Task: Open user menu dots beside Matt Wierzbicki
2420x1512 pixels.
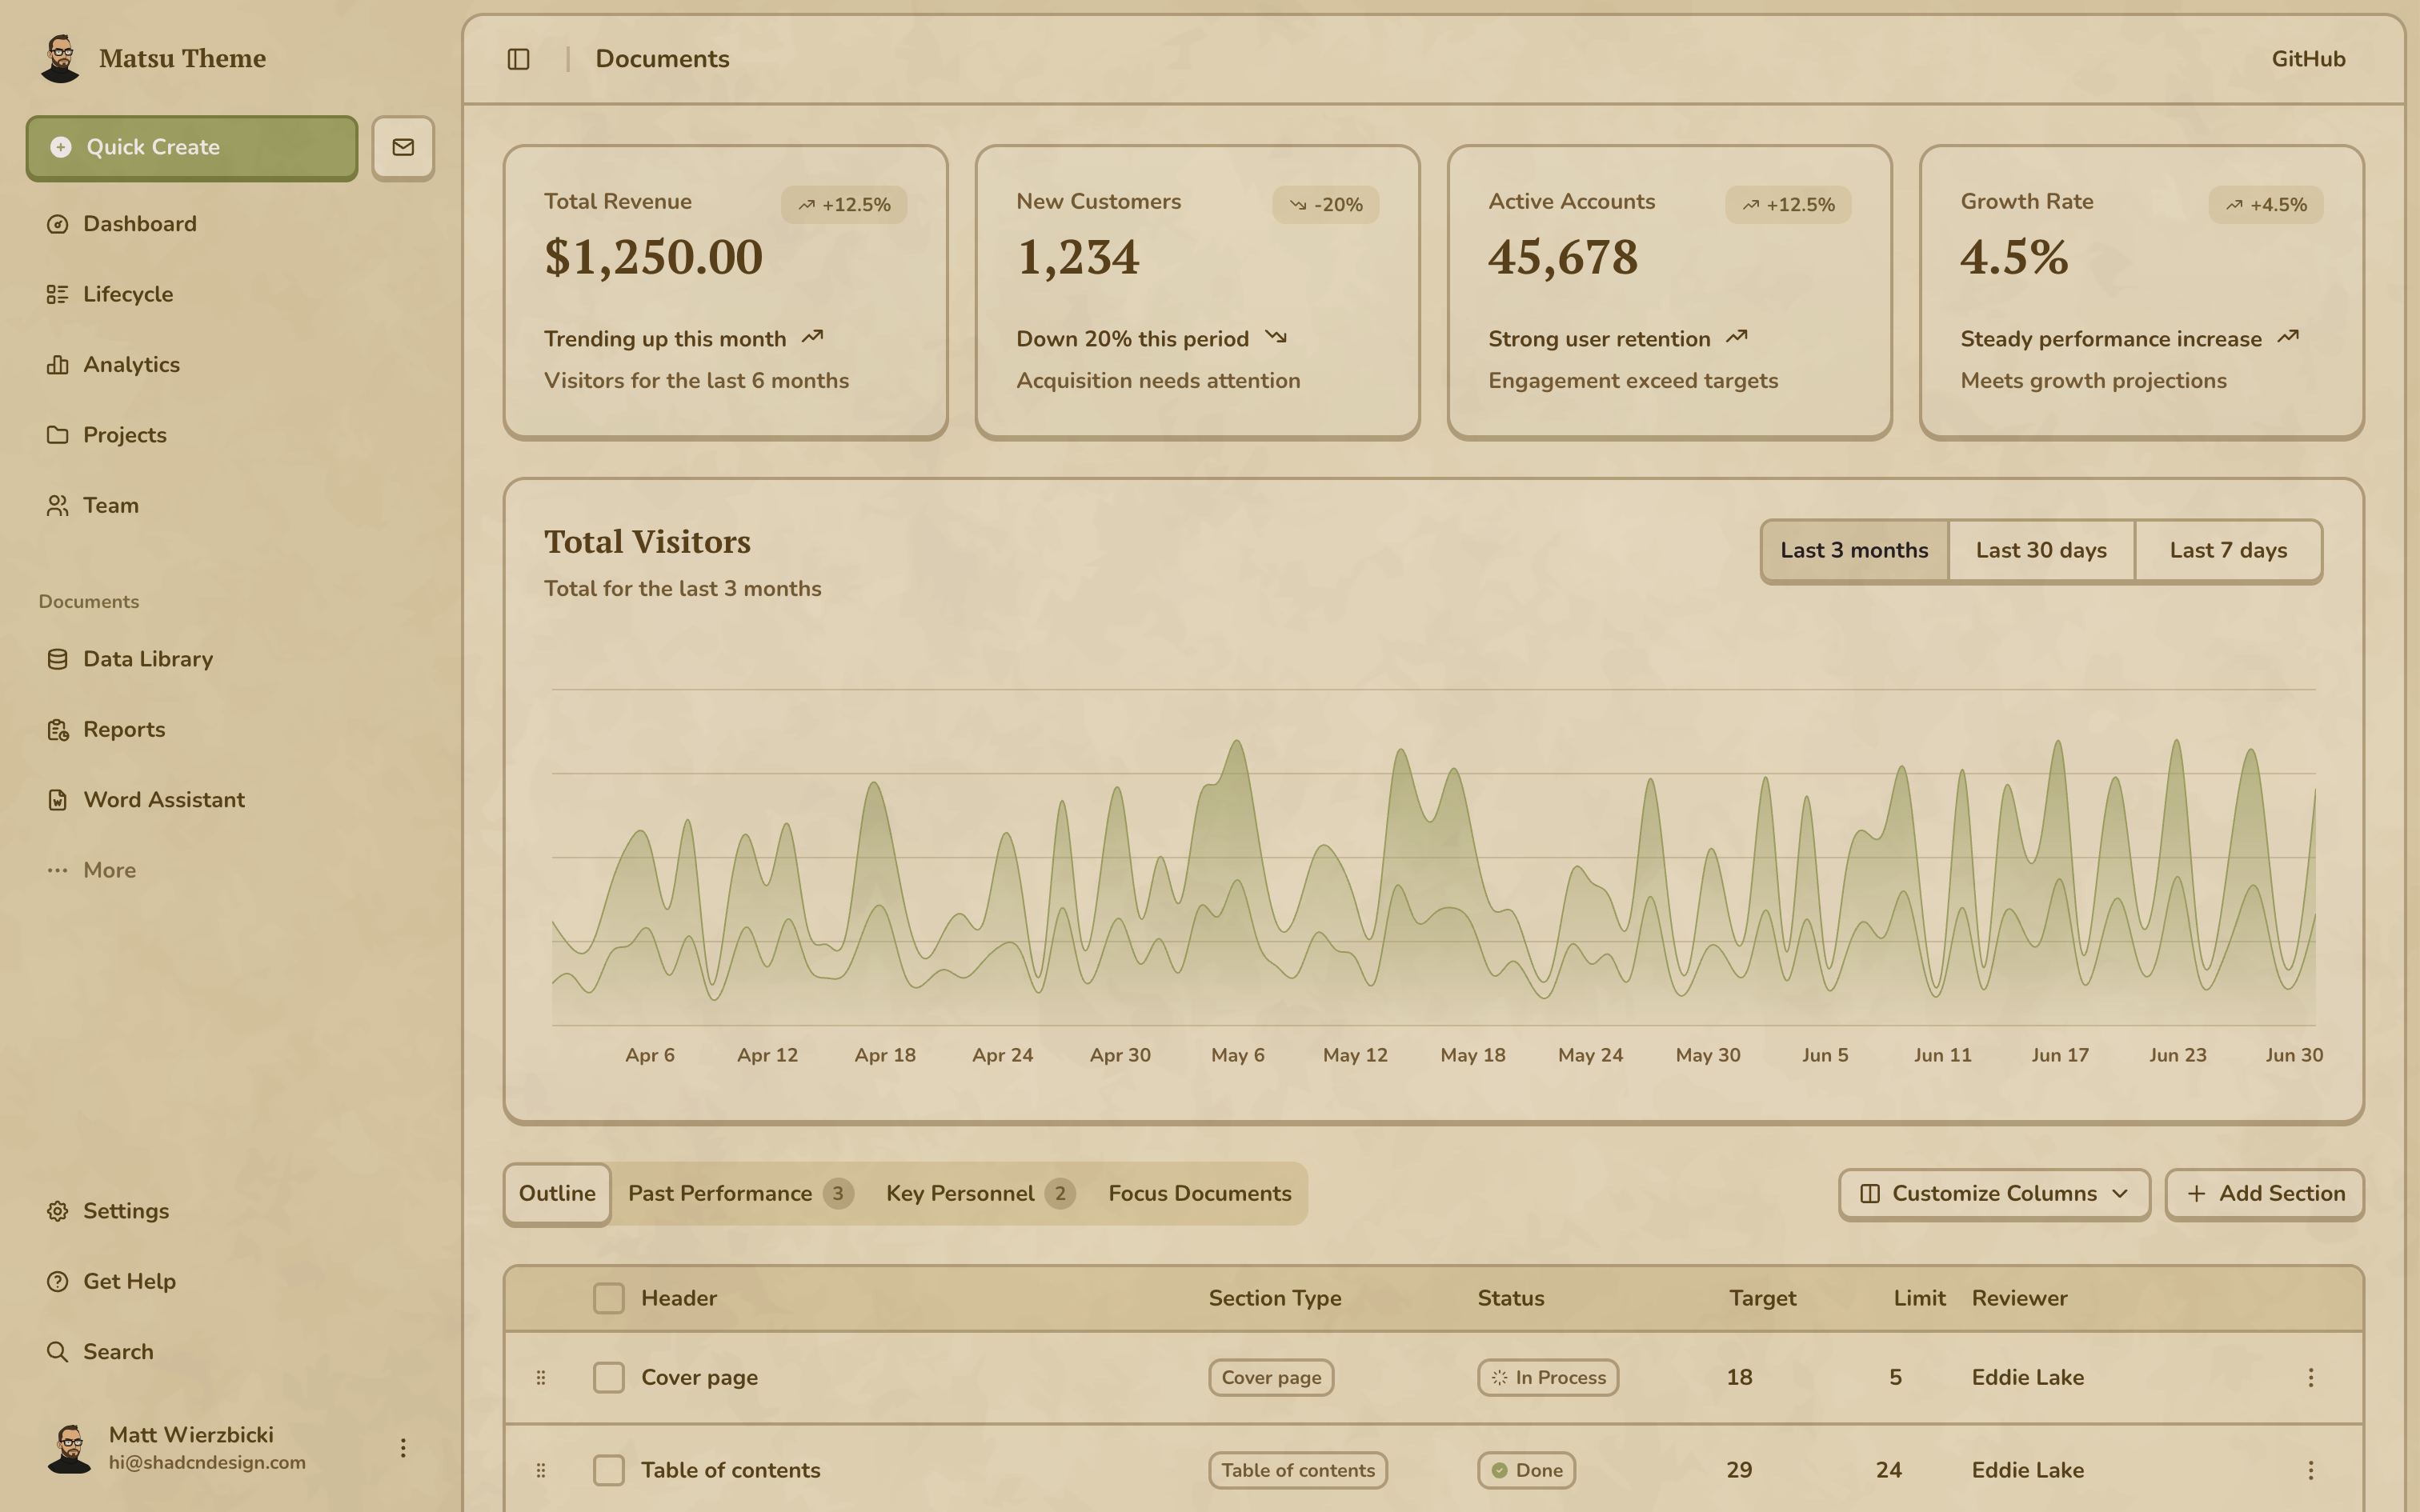Action: 403,1448
